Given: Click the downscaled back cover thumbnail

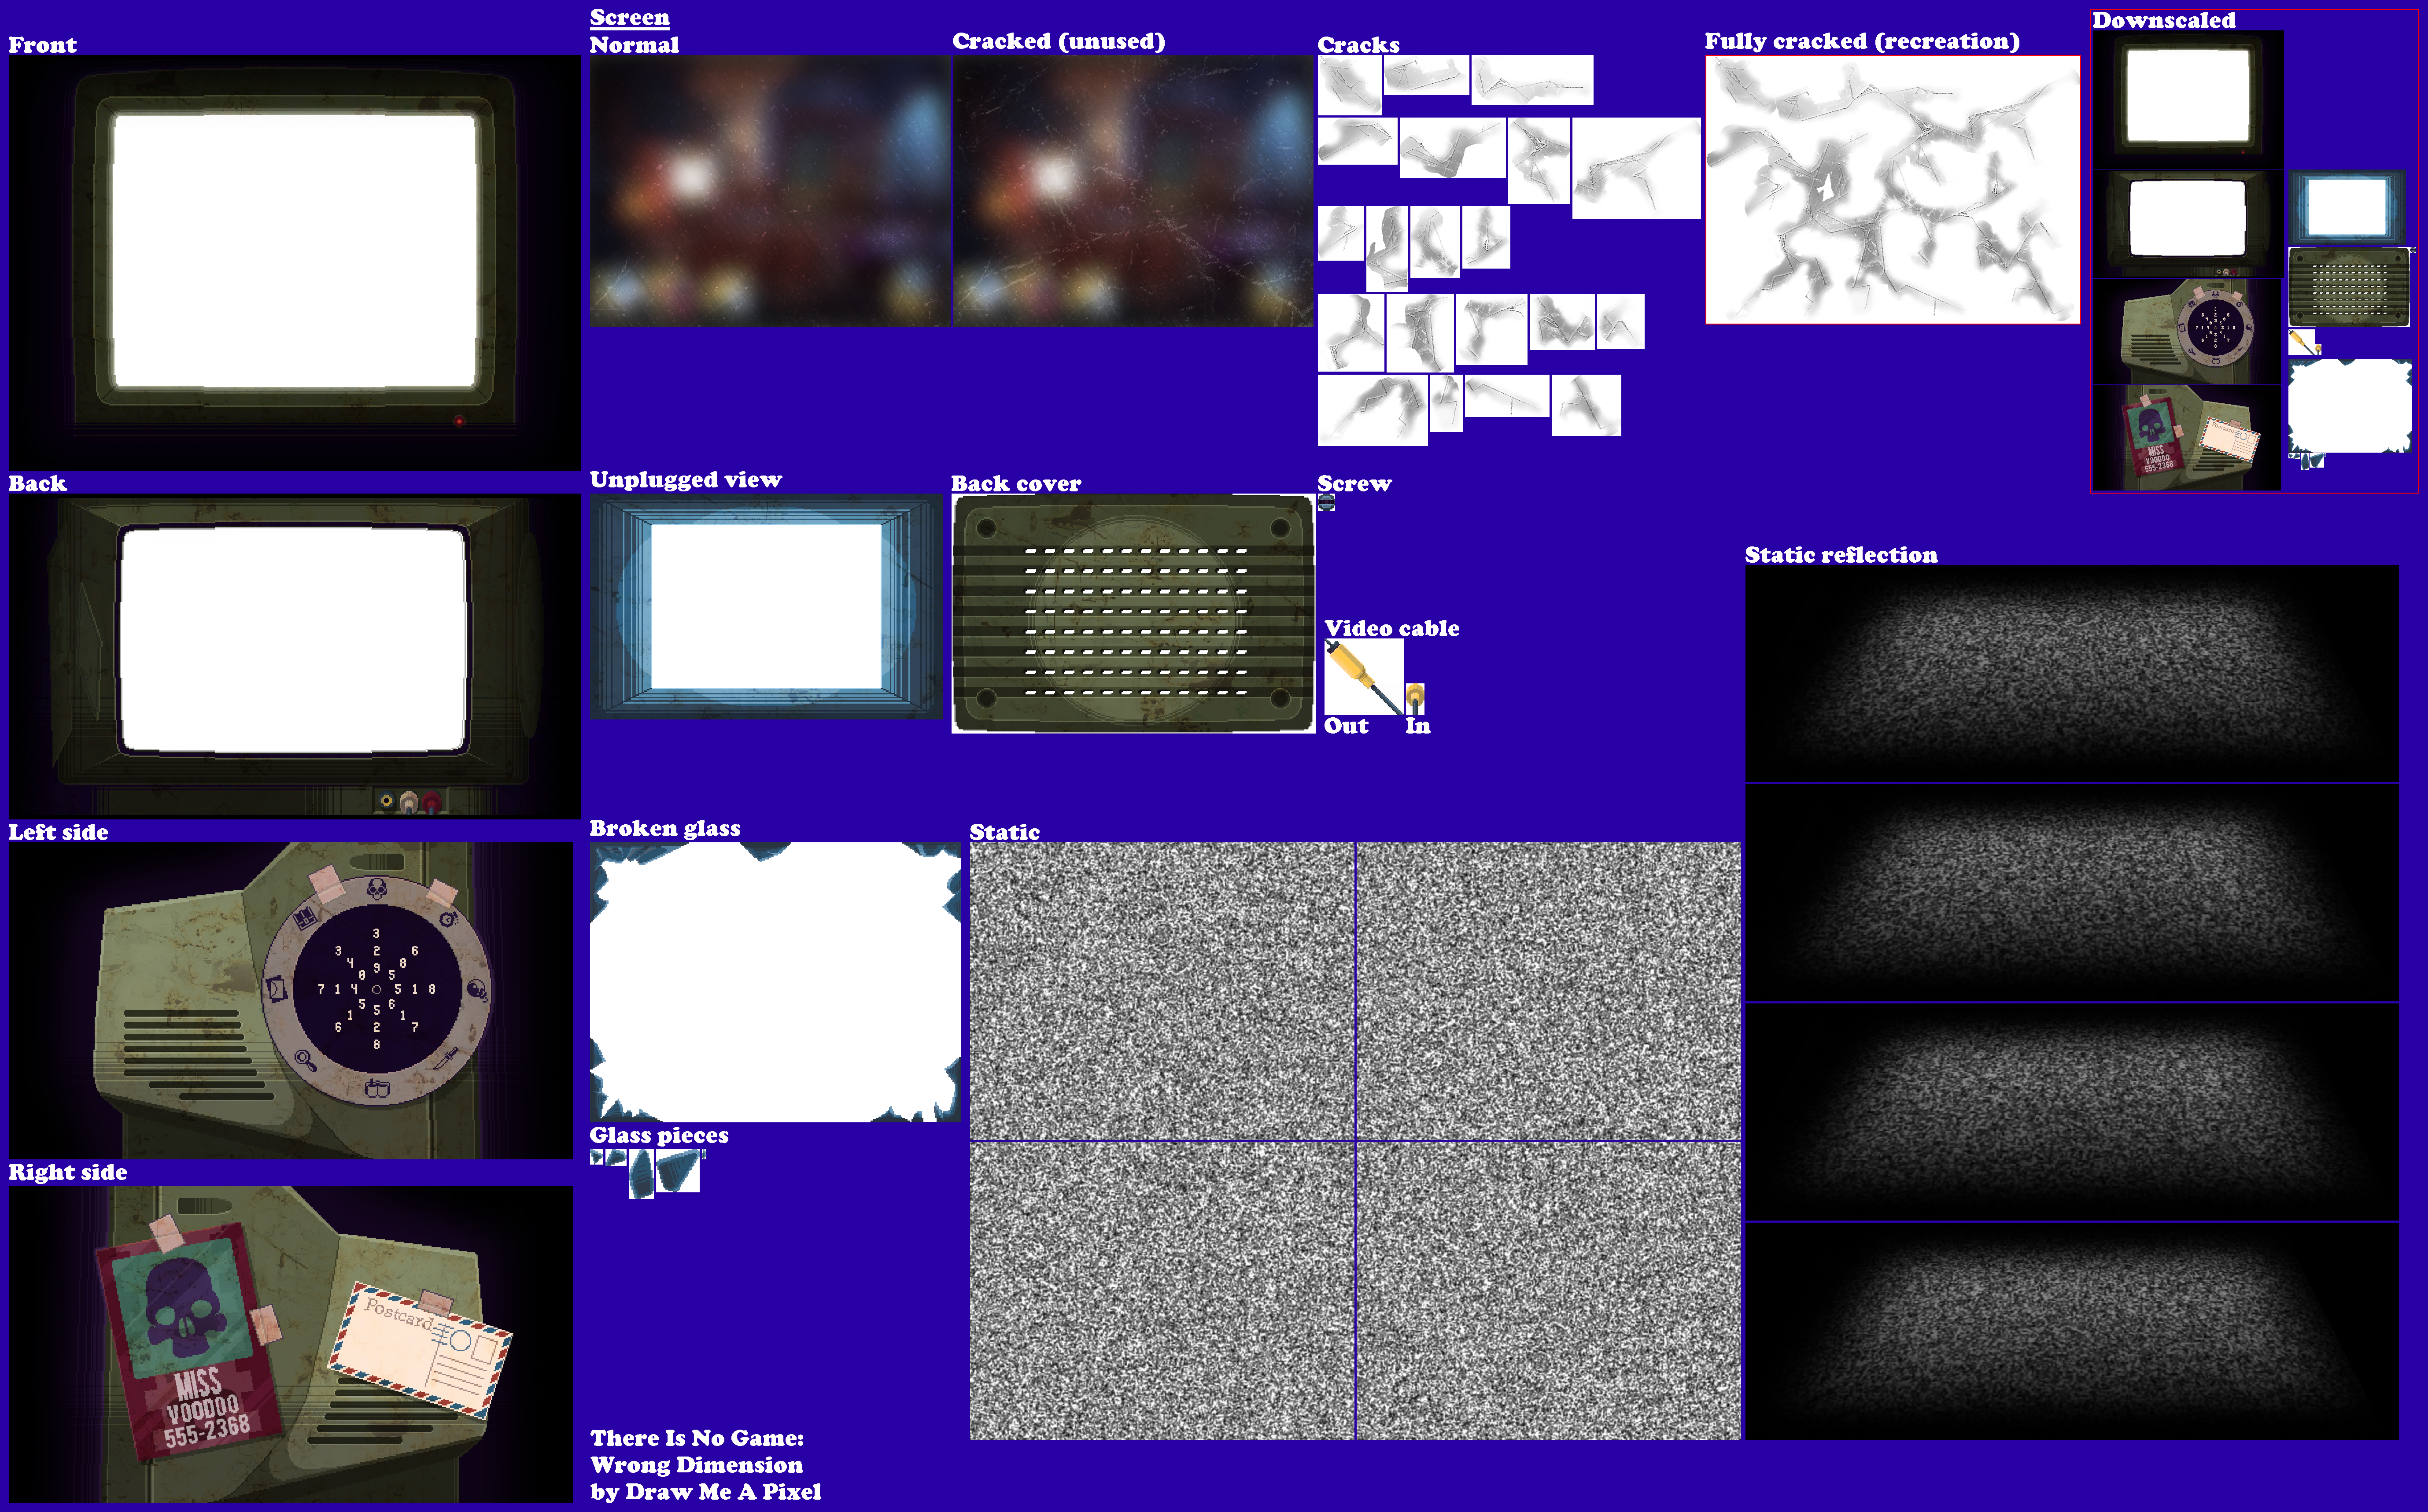Looking at the screenshot, I should pos(2349,287).
